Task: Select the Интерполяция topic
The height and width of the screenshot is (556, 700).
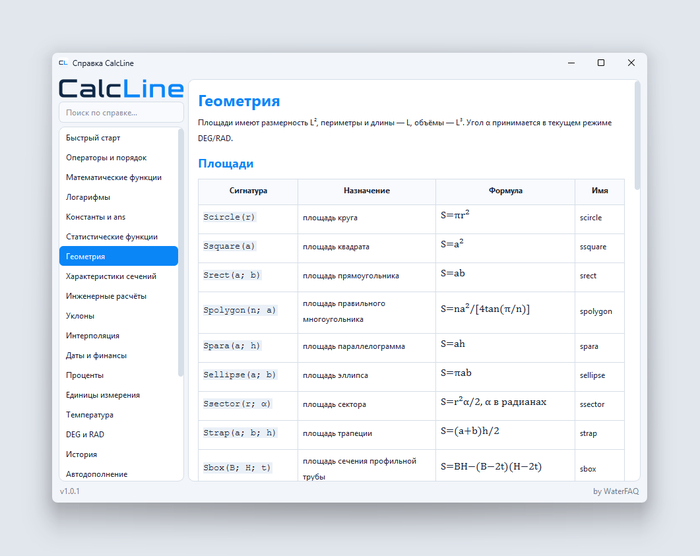Action: (x=118, y=335)
